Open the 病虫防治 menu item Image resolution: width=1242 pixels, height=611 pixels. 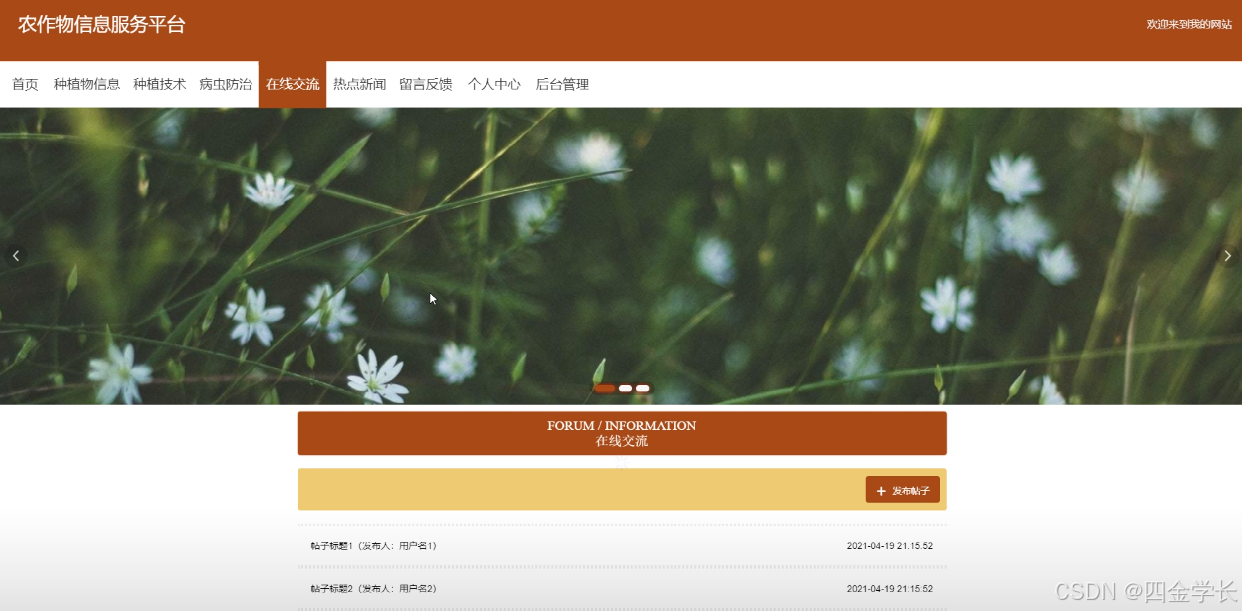(226, 84)
